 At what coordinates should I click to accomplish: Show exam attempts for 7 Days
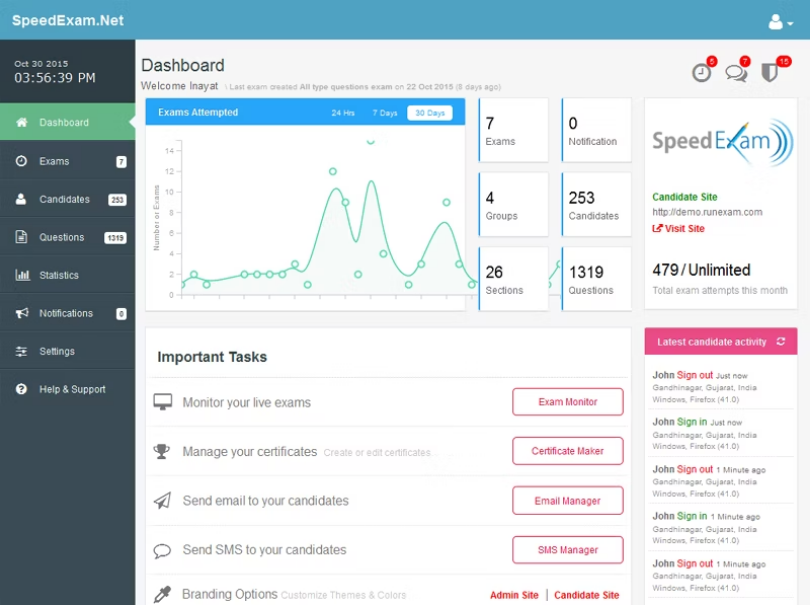(x=384, y=113)
